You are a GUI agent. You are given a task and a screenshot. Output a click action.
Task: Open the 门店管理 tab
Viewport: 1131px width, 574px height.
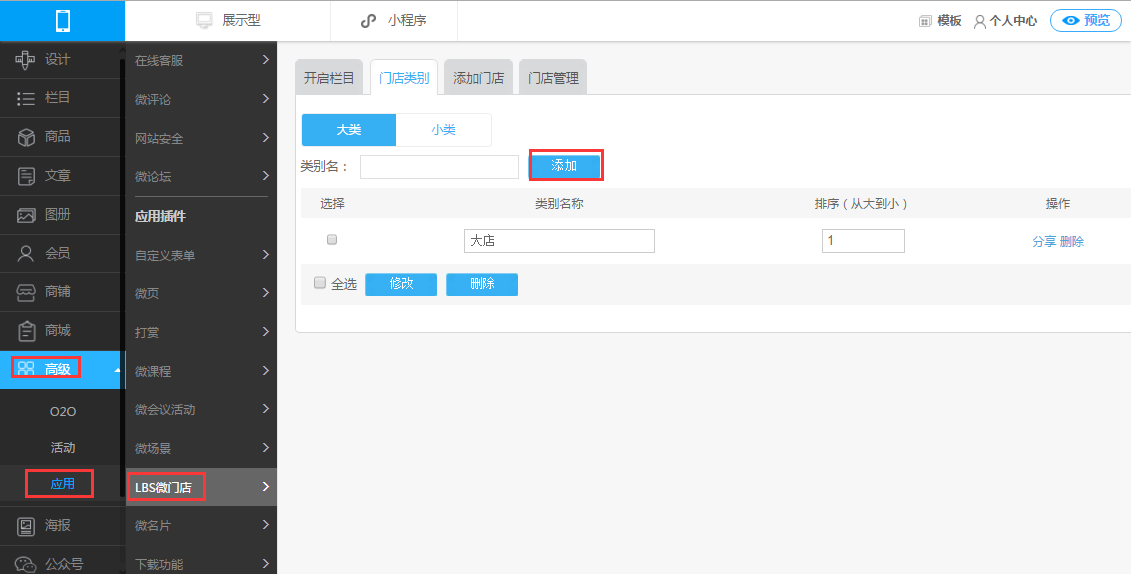coord(553,78)
